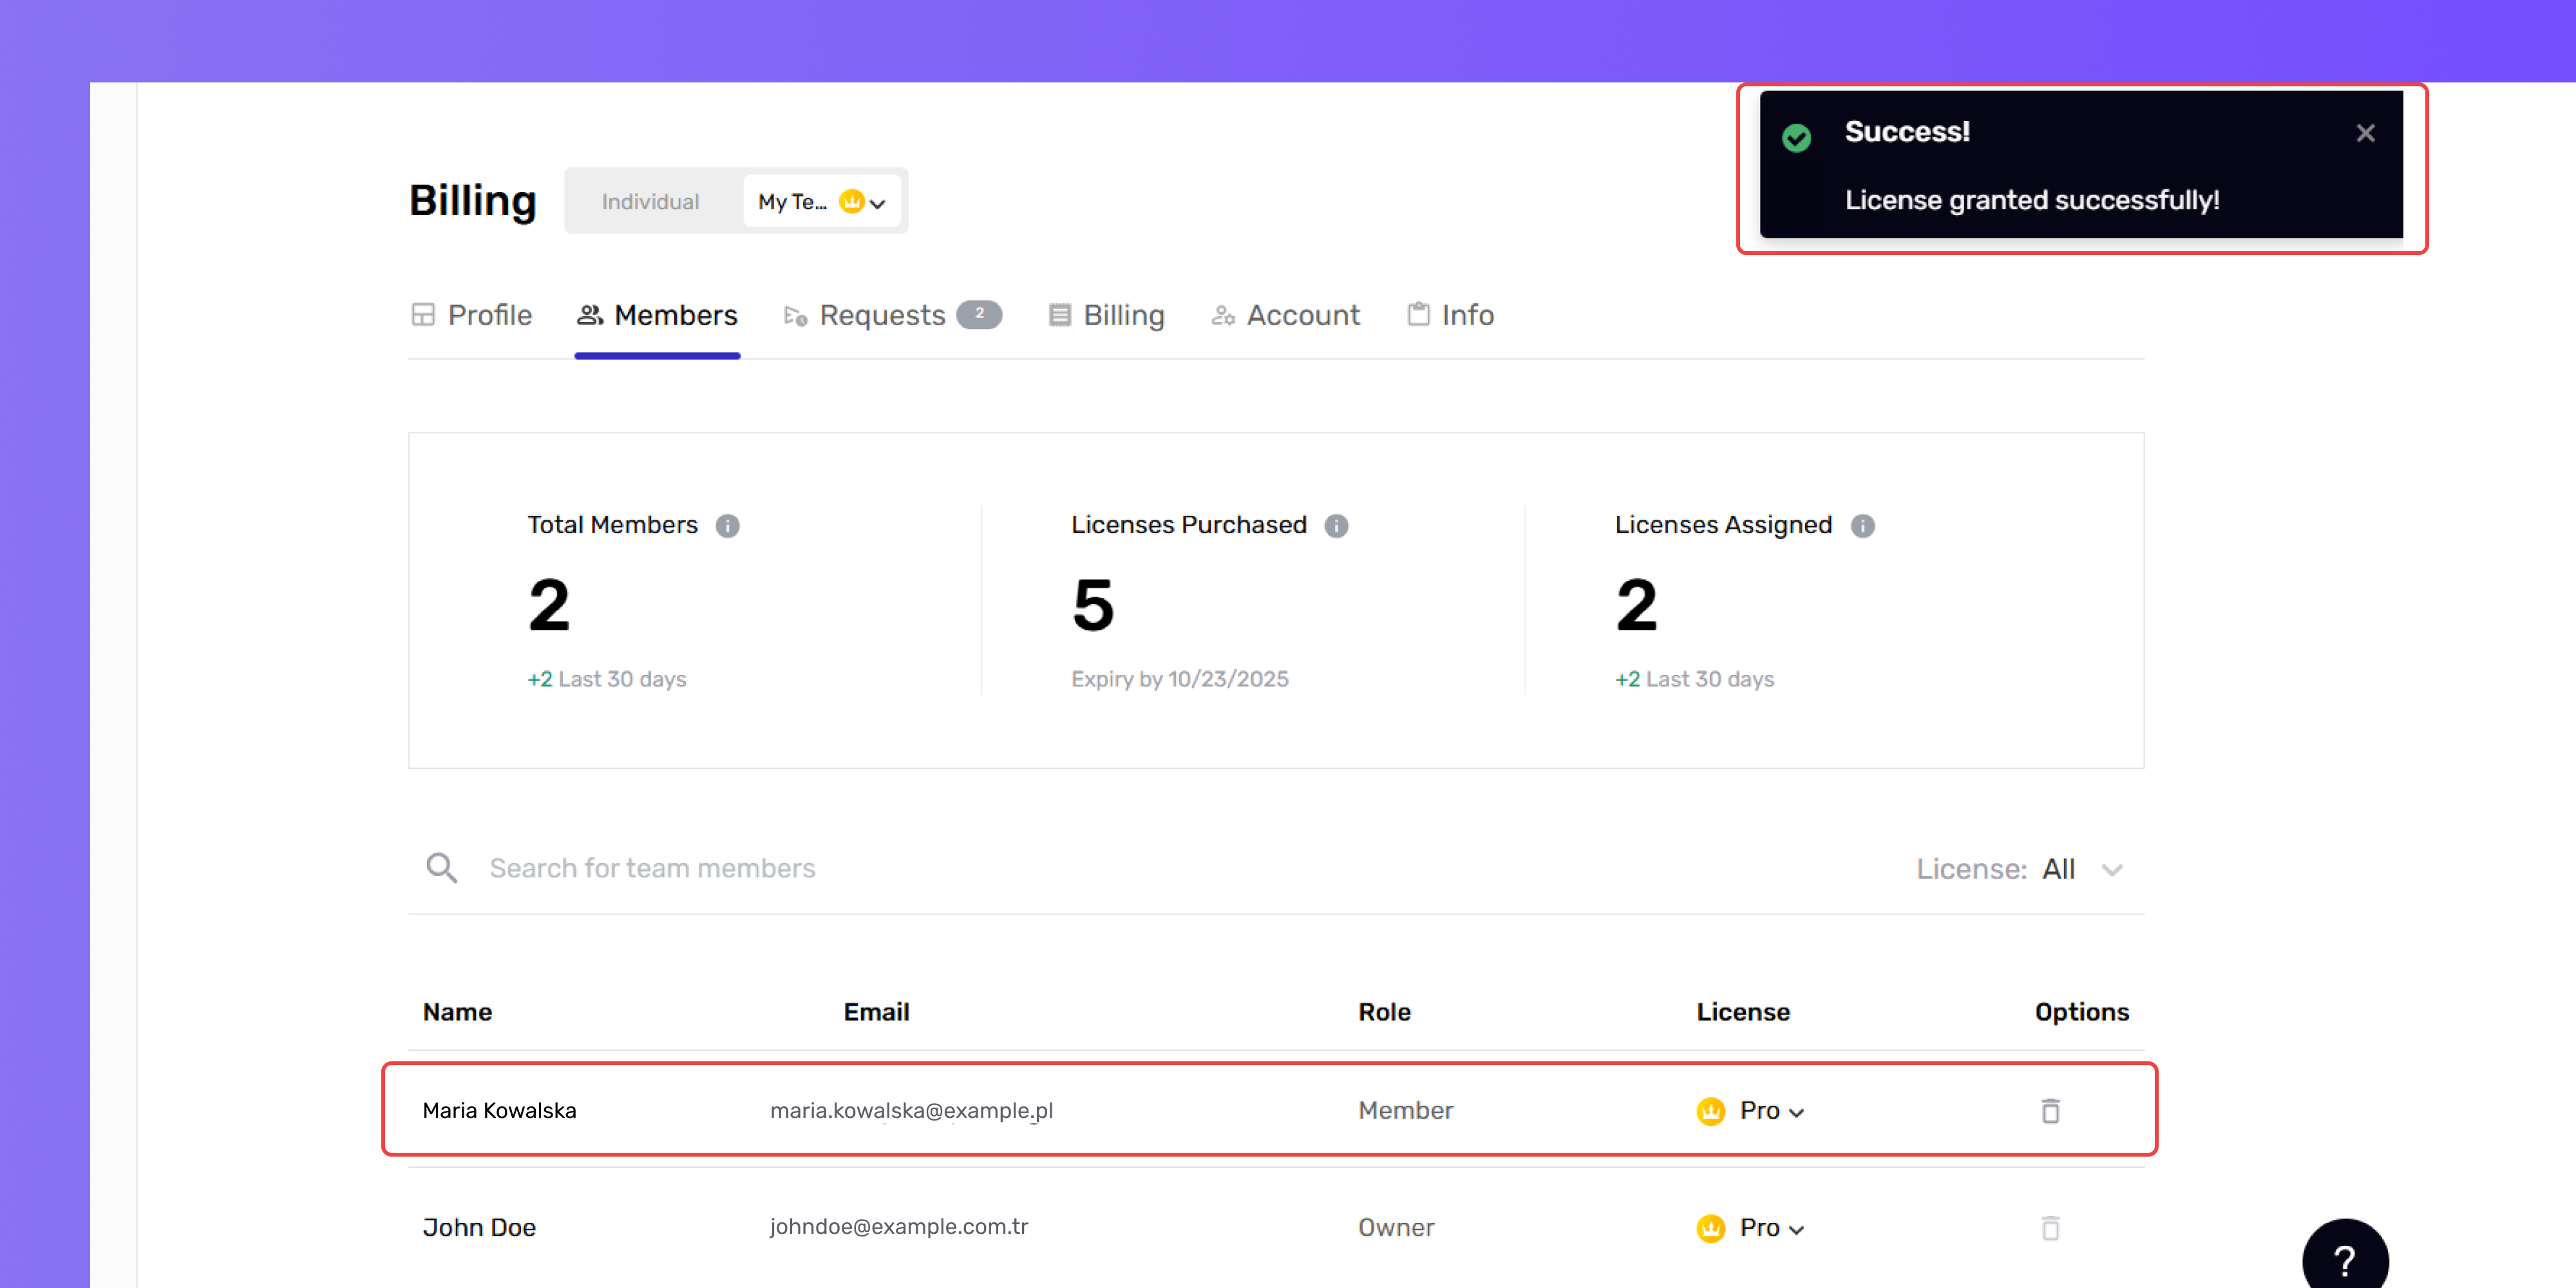Dismiss the Success notification with the X
The height and width of the screenshot is (1288, 2576).
coord(2365,133)
